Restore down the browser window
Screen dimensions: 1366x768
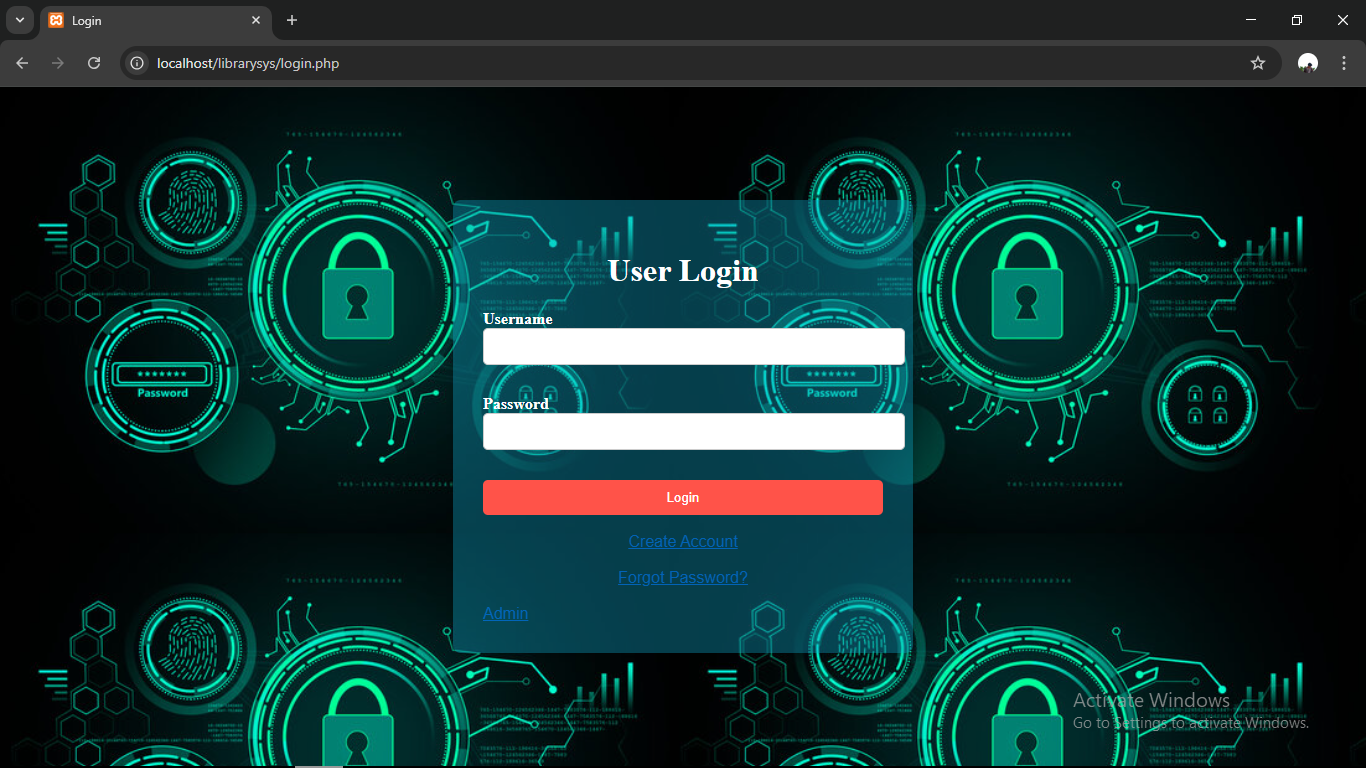[x=1297, y=20]
